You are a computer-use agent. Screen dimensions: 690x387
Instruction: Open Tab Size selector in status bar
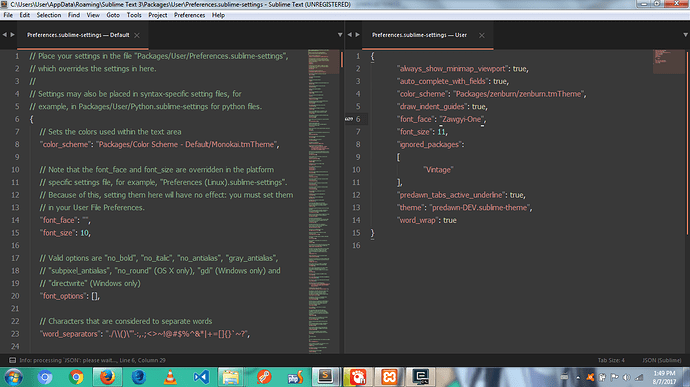point(611,360)
